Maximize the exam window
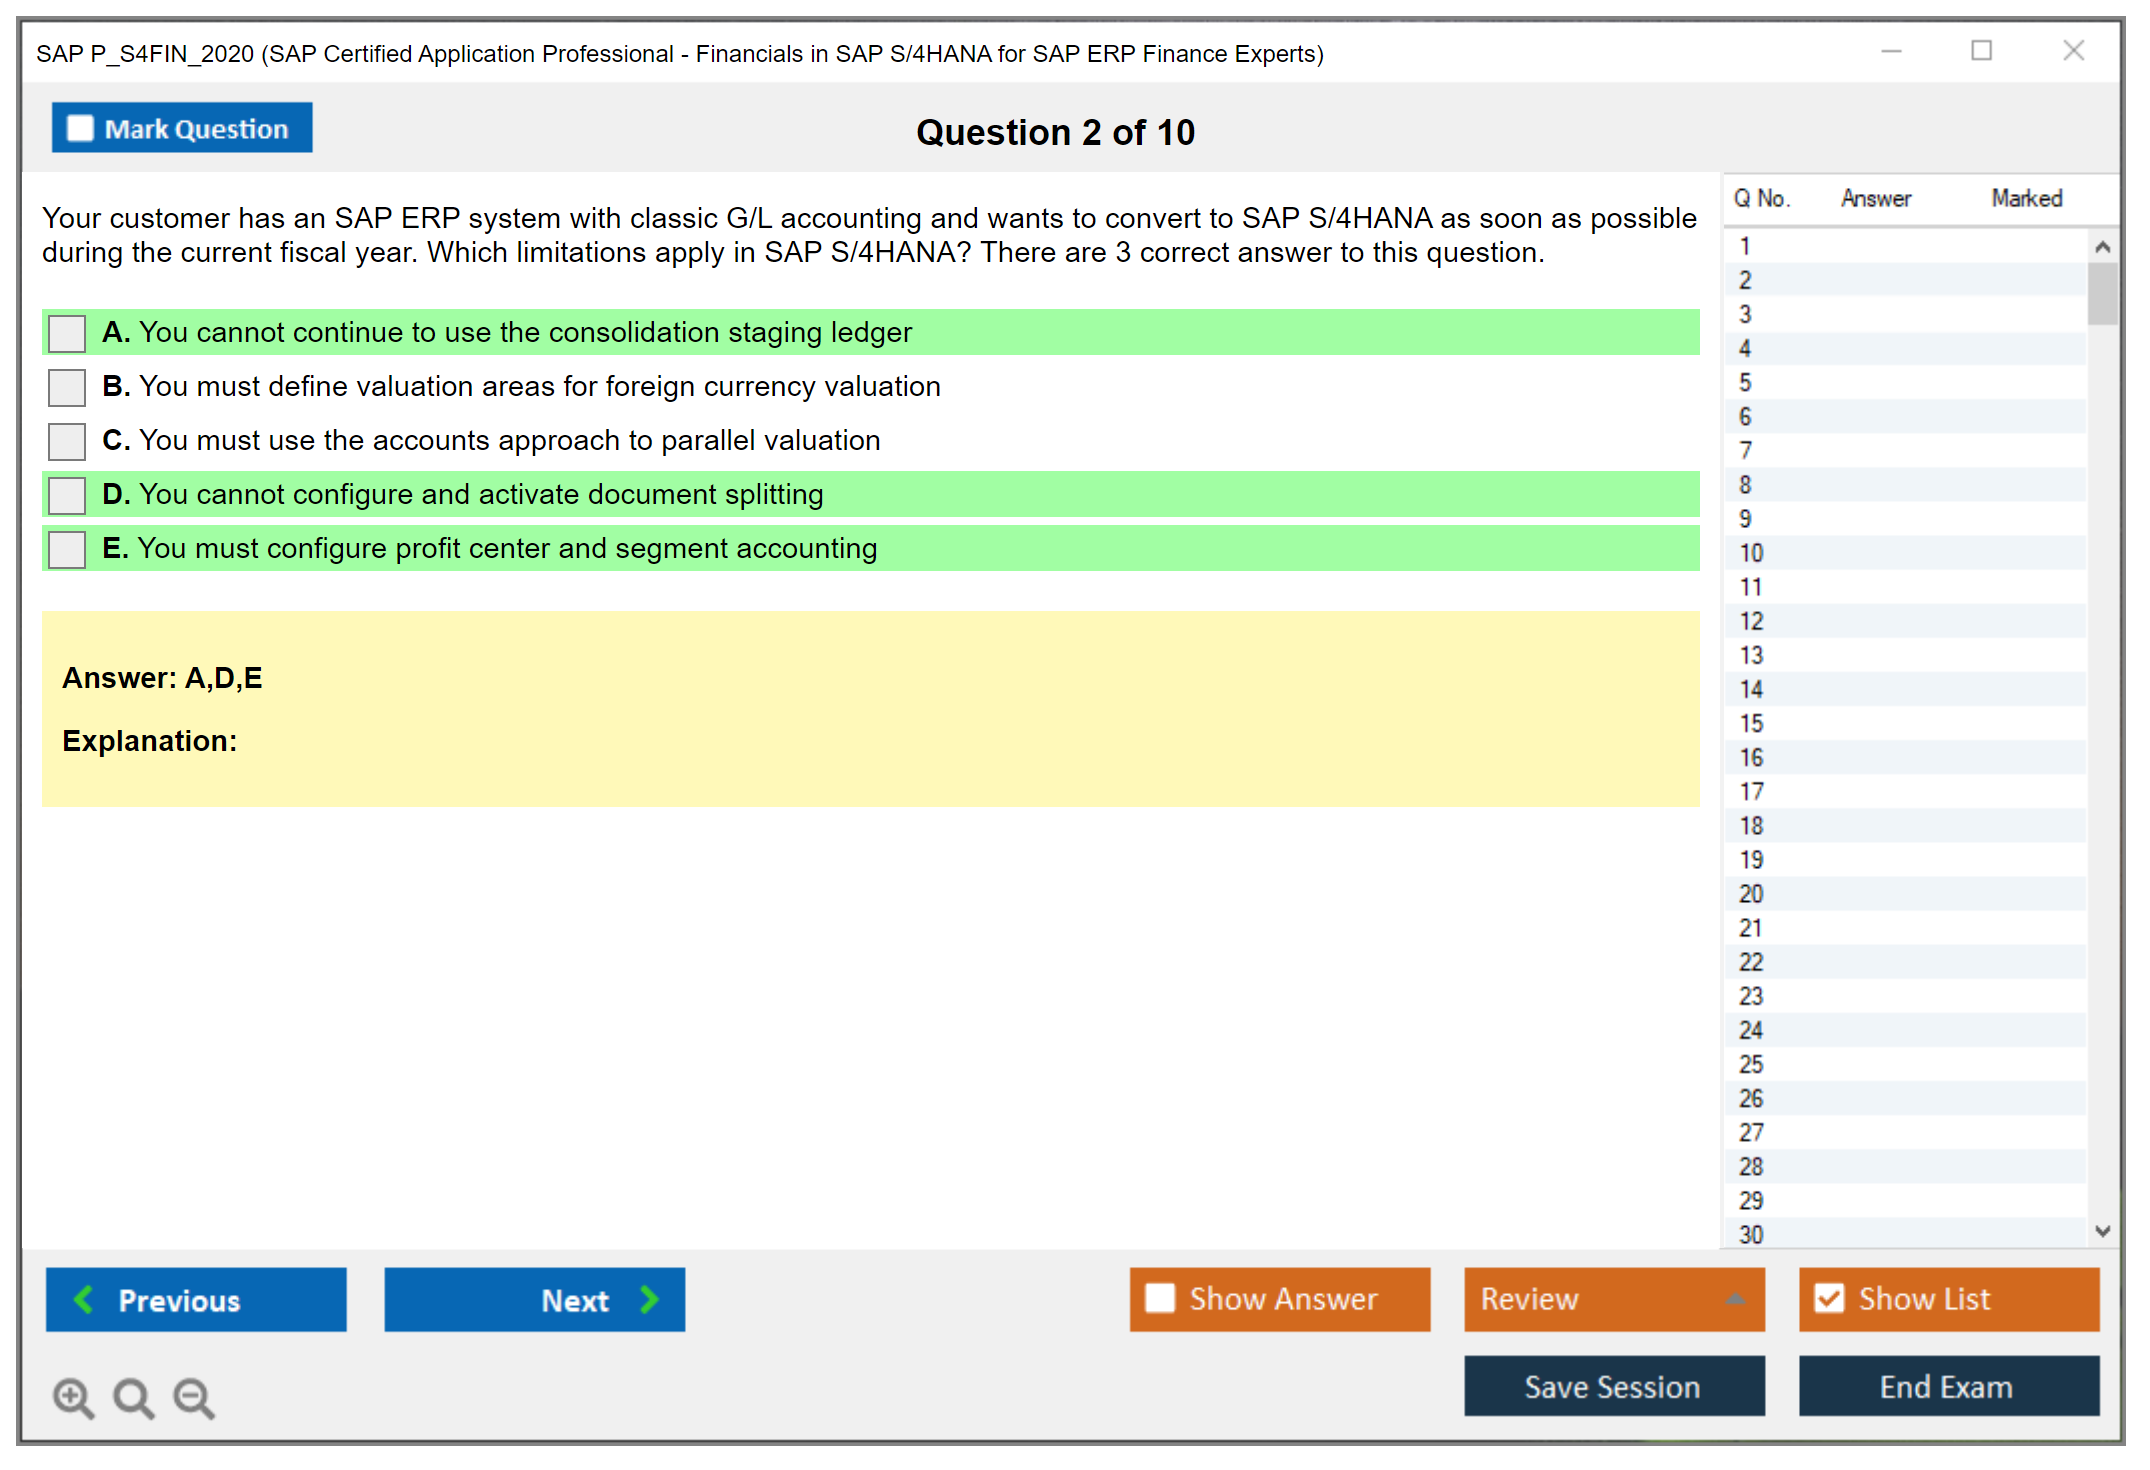This screenshot has width=2150, height=1470. (1981, 51)
